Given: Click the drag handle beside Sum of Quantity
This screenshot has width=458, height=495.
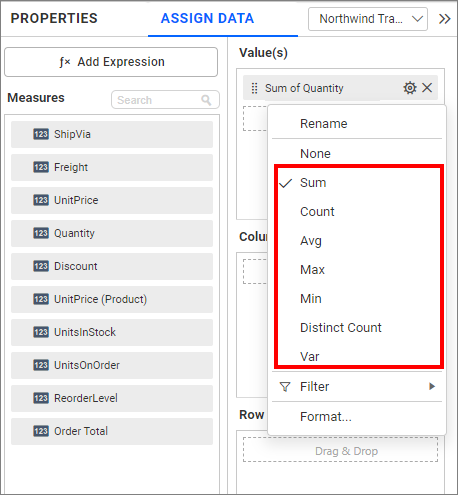Looking at the screenshot, I should click(x=254, y=88).
